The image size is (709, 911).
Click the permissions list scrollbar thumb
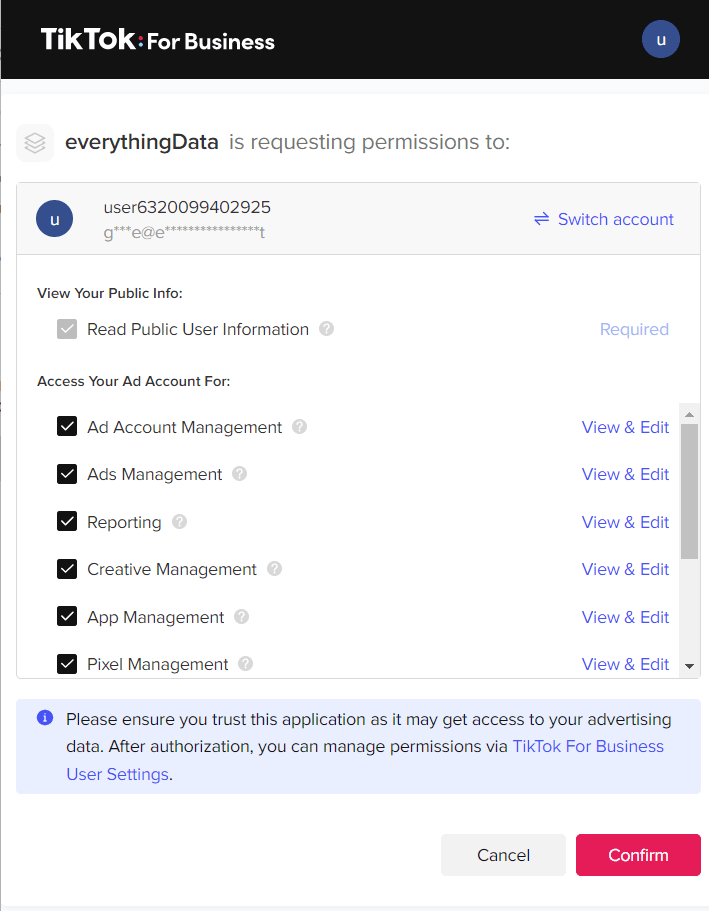pos(689,490)
